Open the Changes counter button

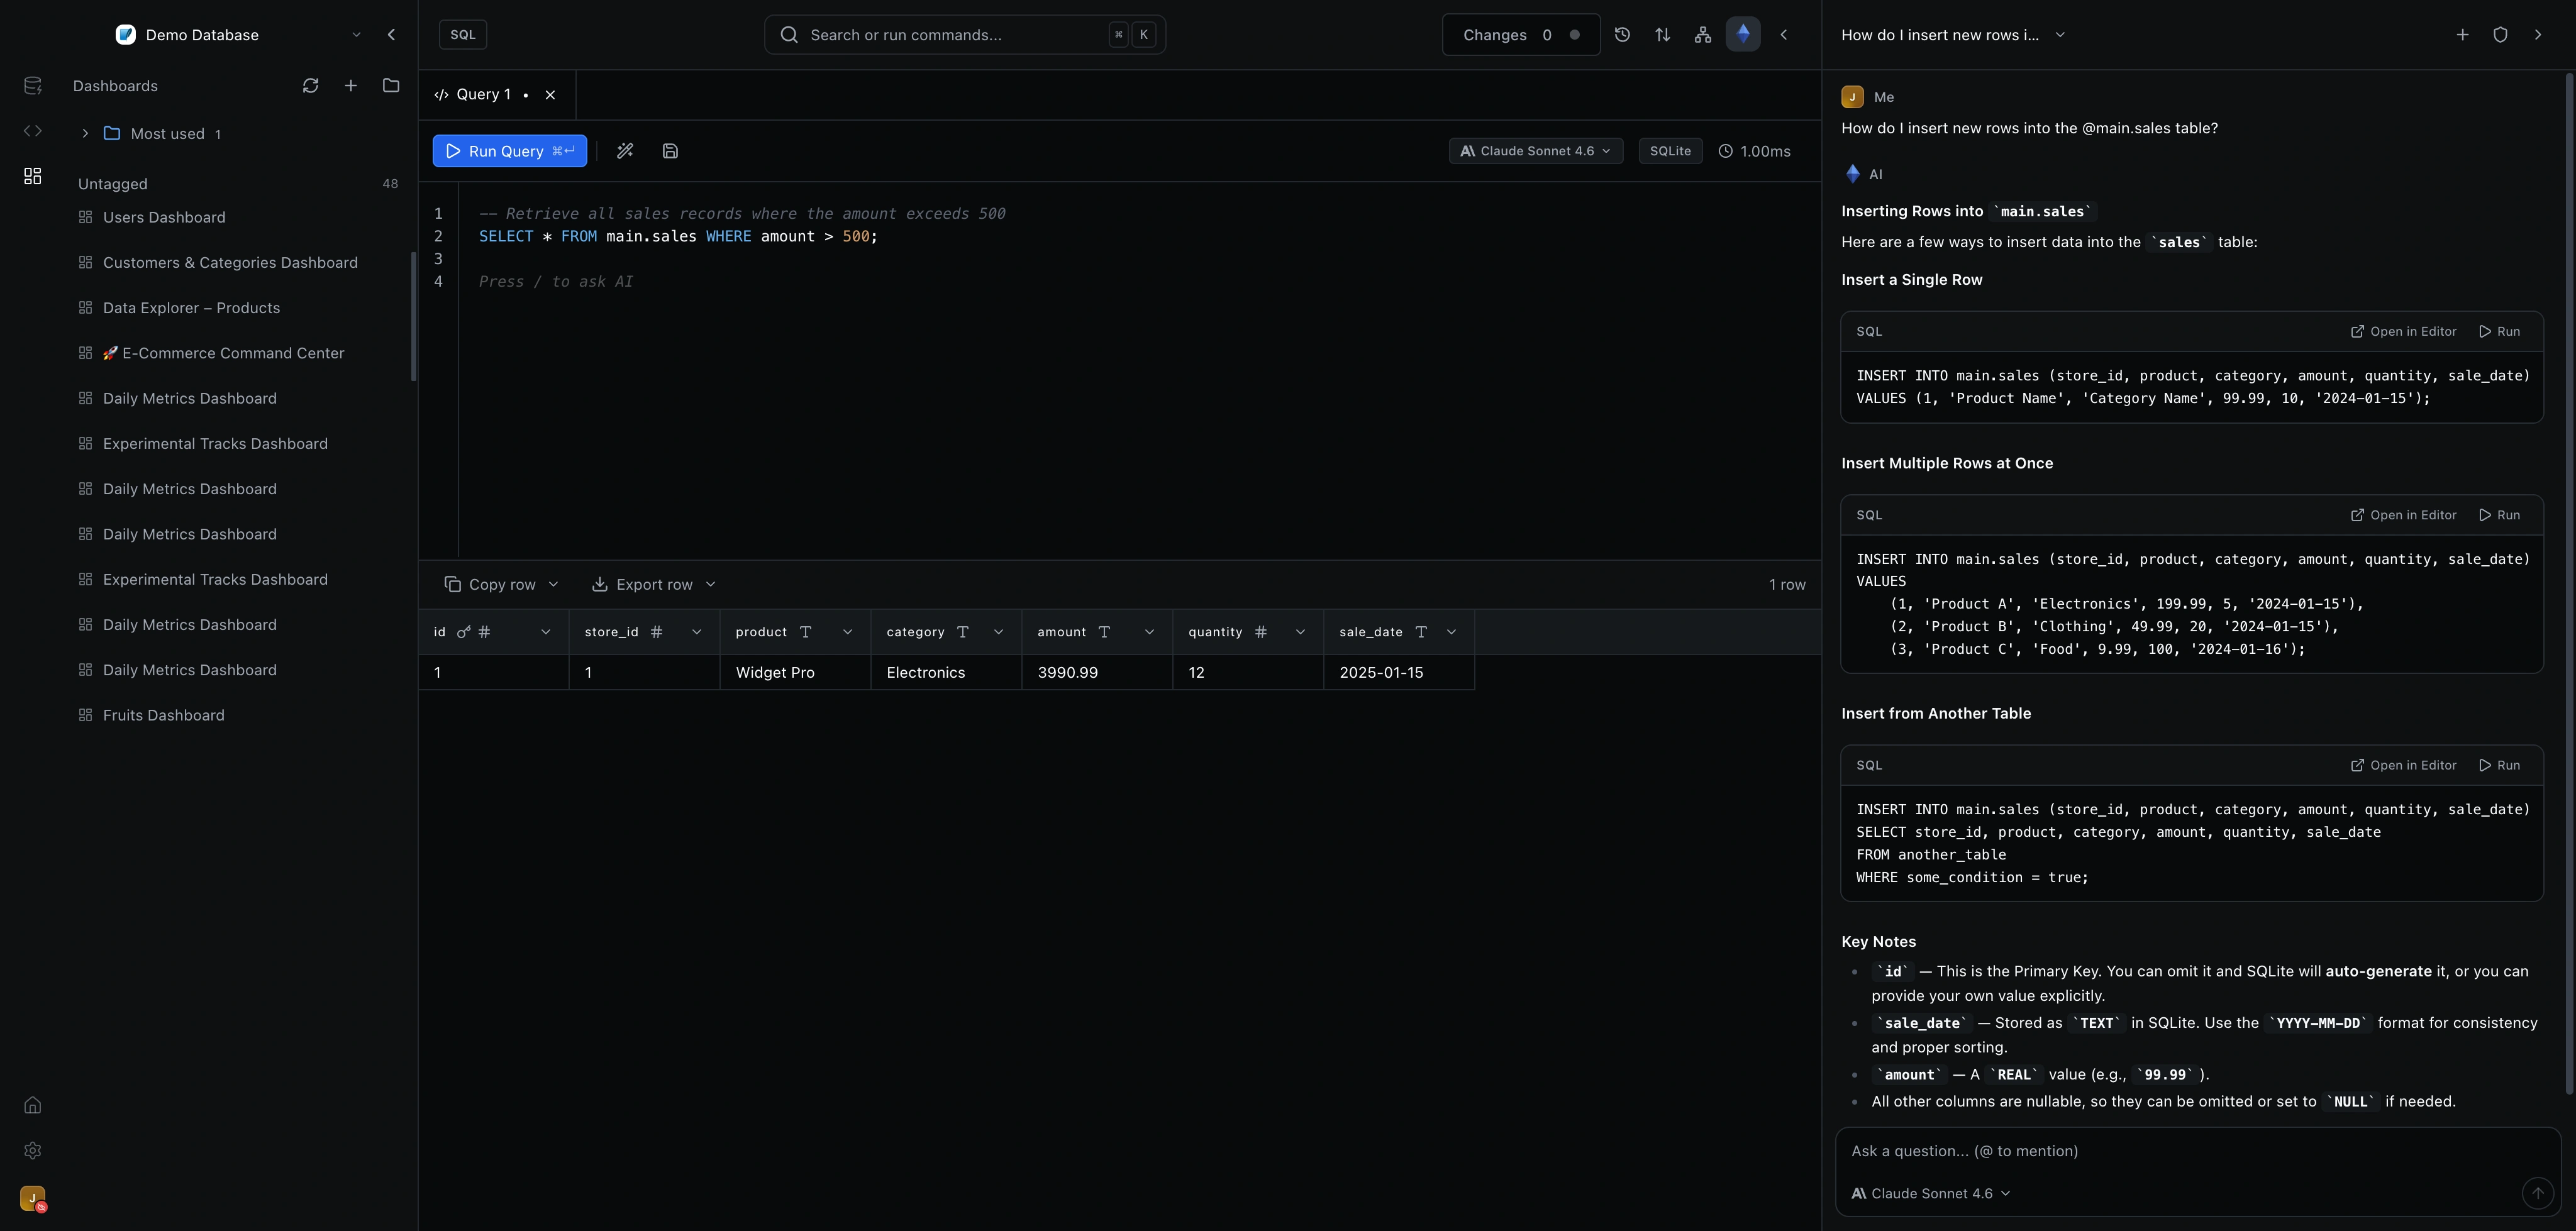click(1520, 35)
